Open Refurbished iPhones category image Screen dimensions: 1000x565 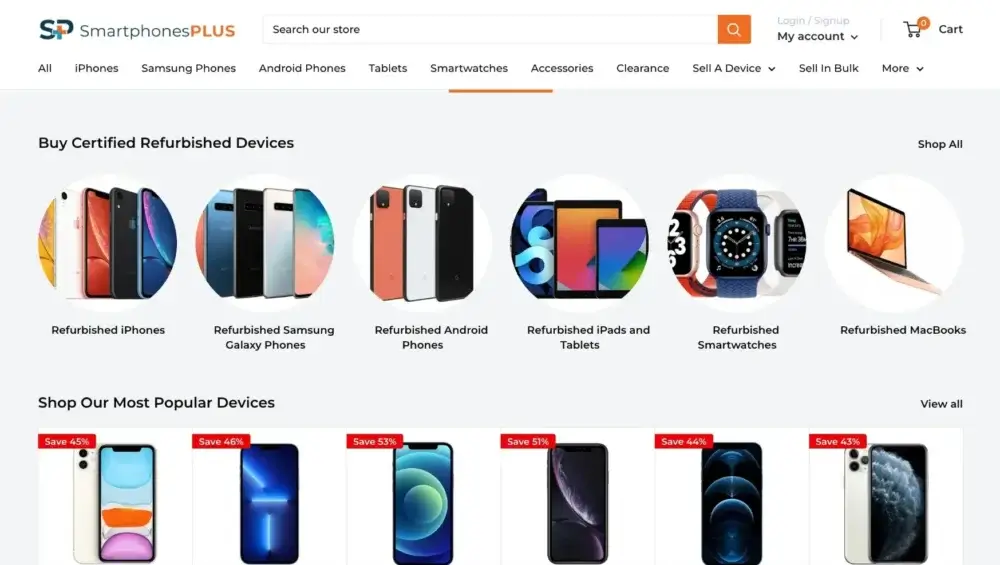pos(108,243)
